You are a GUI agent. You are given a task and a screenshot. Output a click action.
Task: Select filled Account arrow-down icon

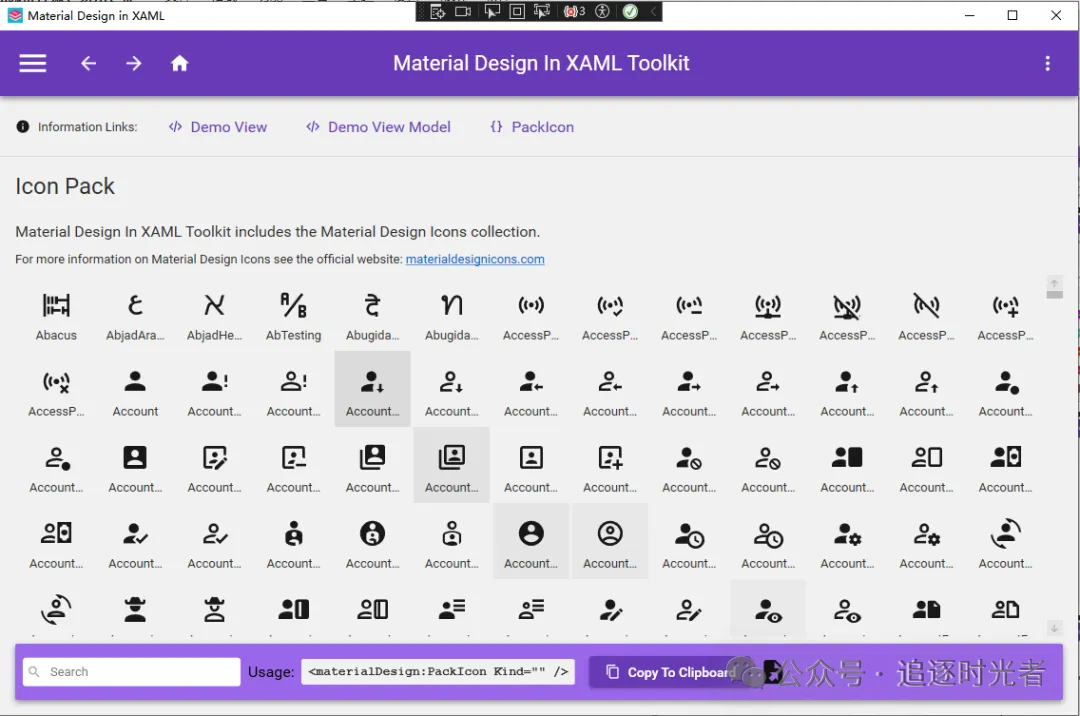coord(373,390)
